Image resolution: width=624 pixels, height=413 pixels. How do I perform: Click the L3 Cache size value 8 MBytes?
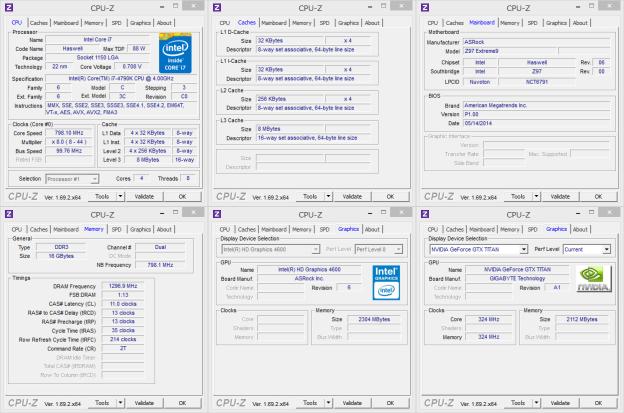click(x=291, y=129)
